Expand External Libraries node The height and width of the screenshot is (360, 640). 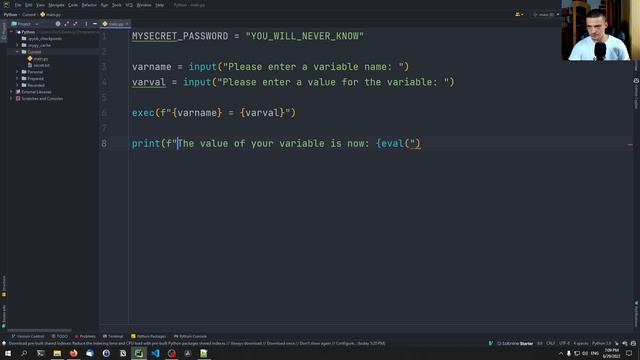[x=12, y=92]
